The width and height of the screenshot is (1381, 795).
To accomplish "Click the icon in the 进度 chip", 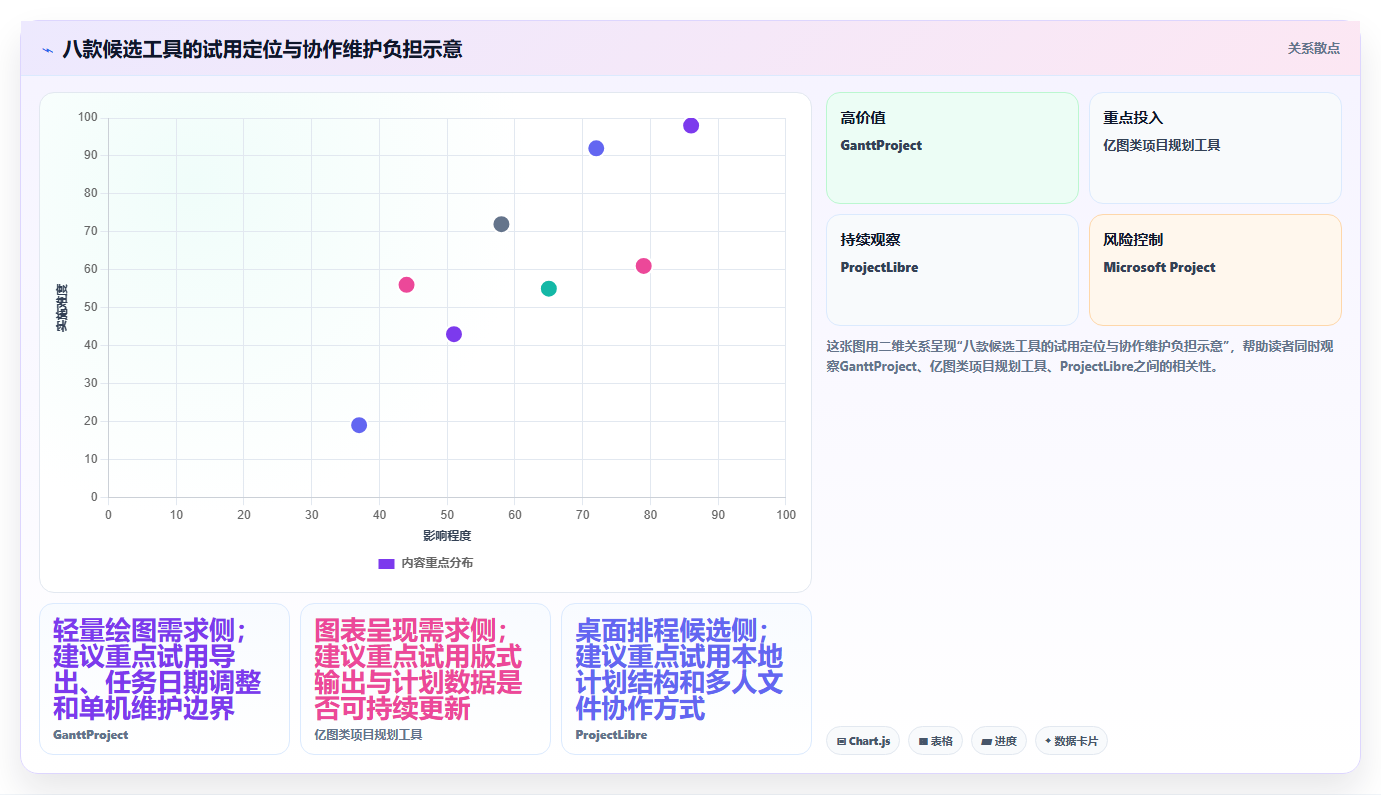I will click(986, 742).
